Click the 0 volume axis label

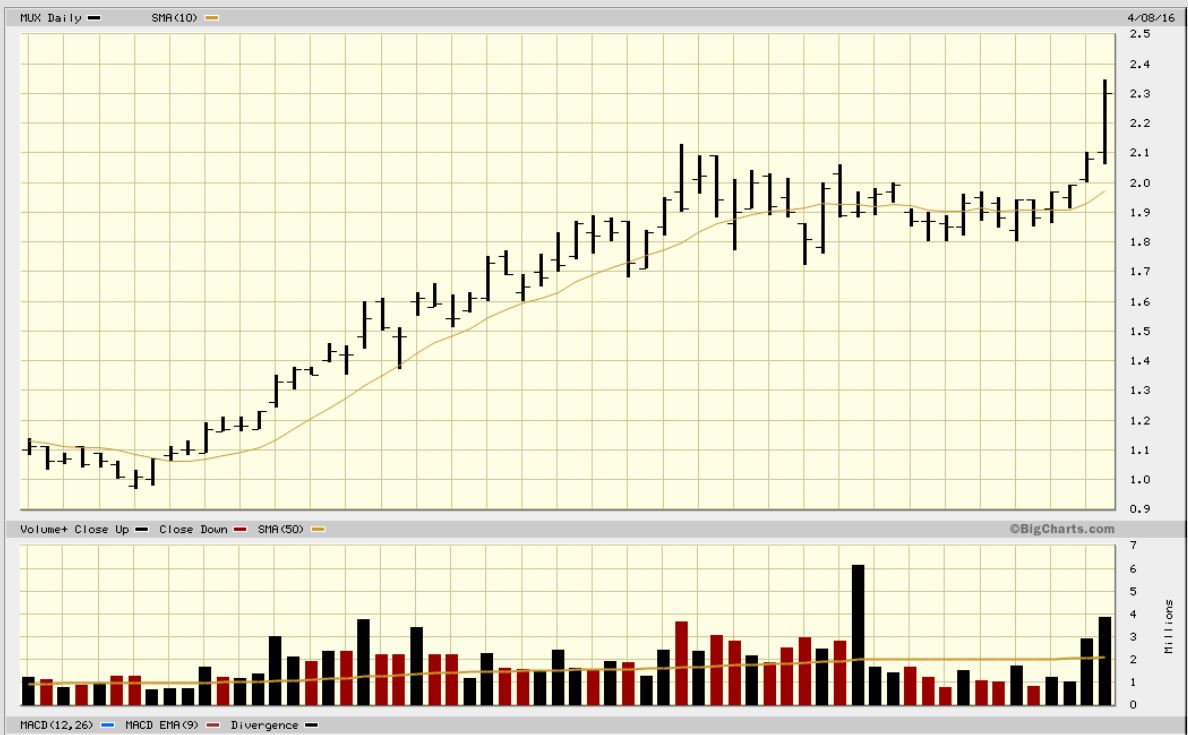click(x=1133, y=705)
